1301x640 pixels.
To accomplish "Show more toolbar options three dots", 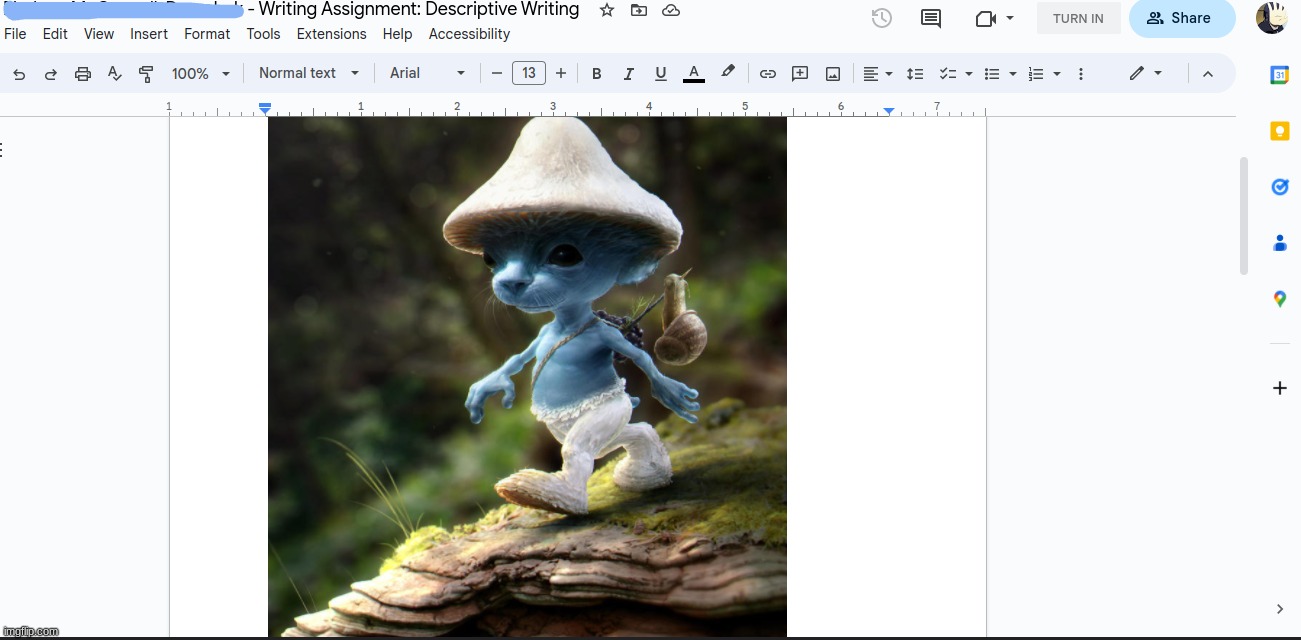I will click(x=1081, y=74).
